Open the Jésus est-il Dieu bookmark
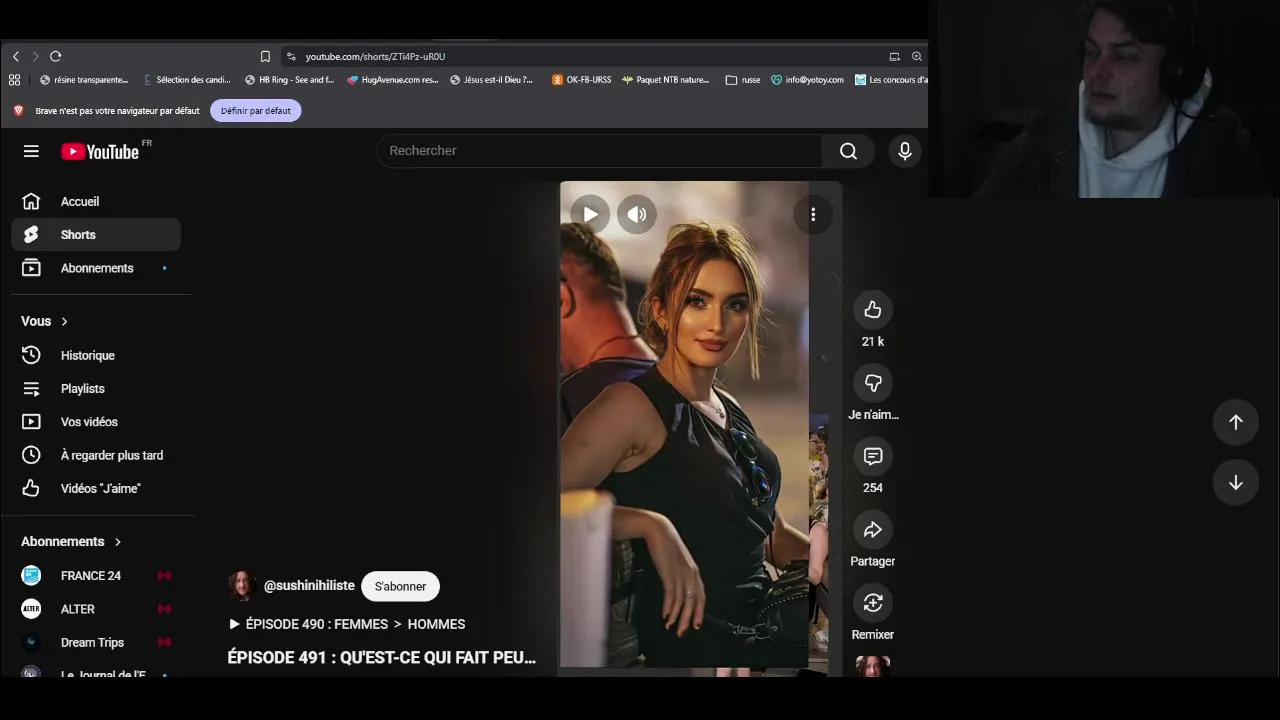The height and width of the screenshot is (720, 1280). (x=492, y=80)
